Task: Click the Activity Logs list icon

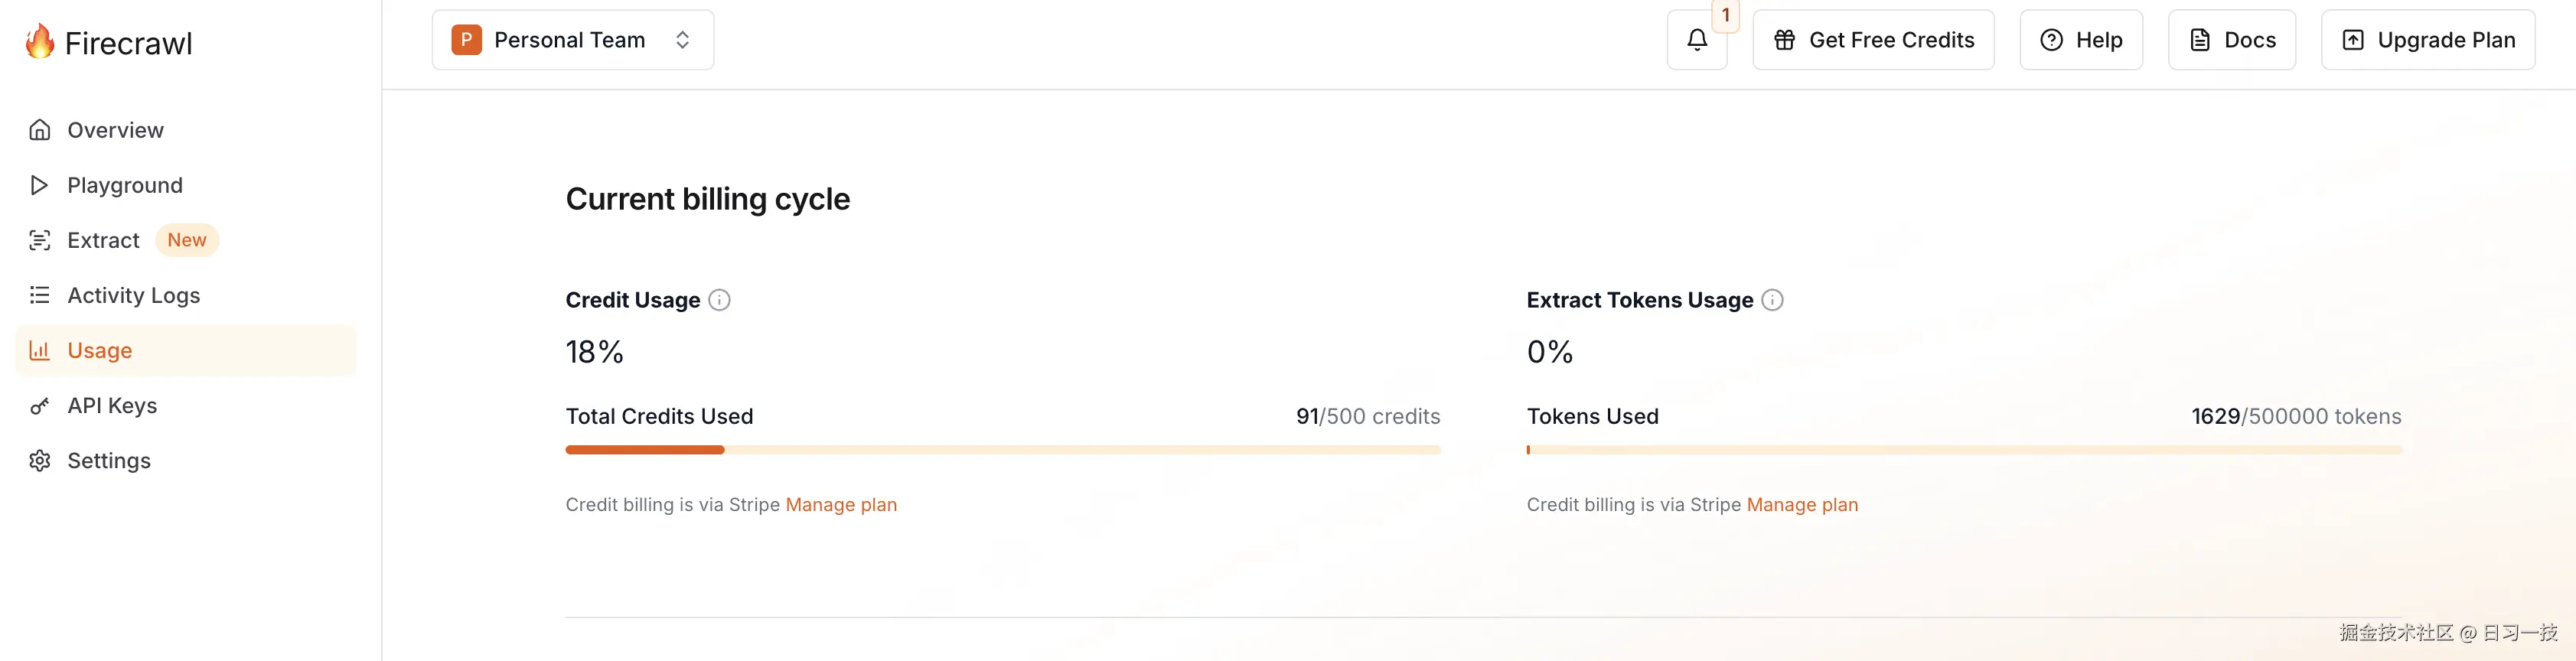Action: (x=40, y=295)
